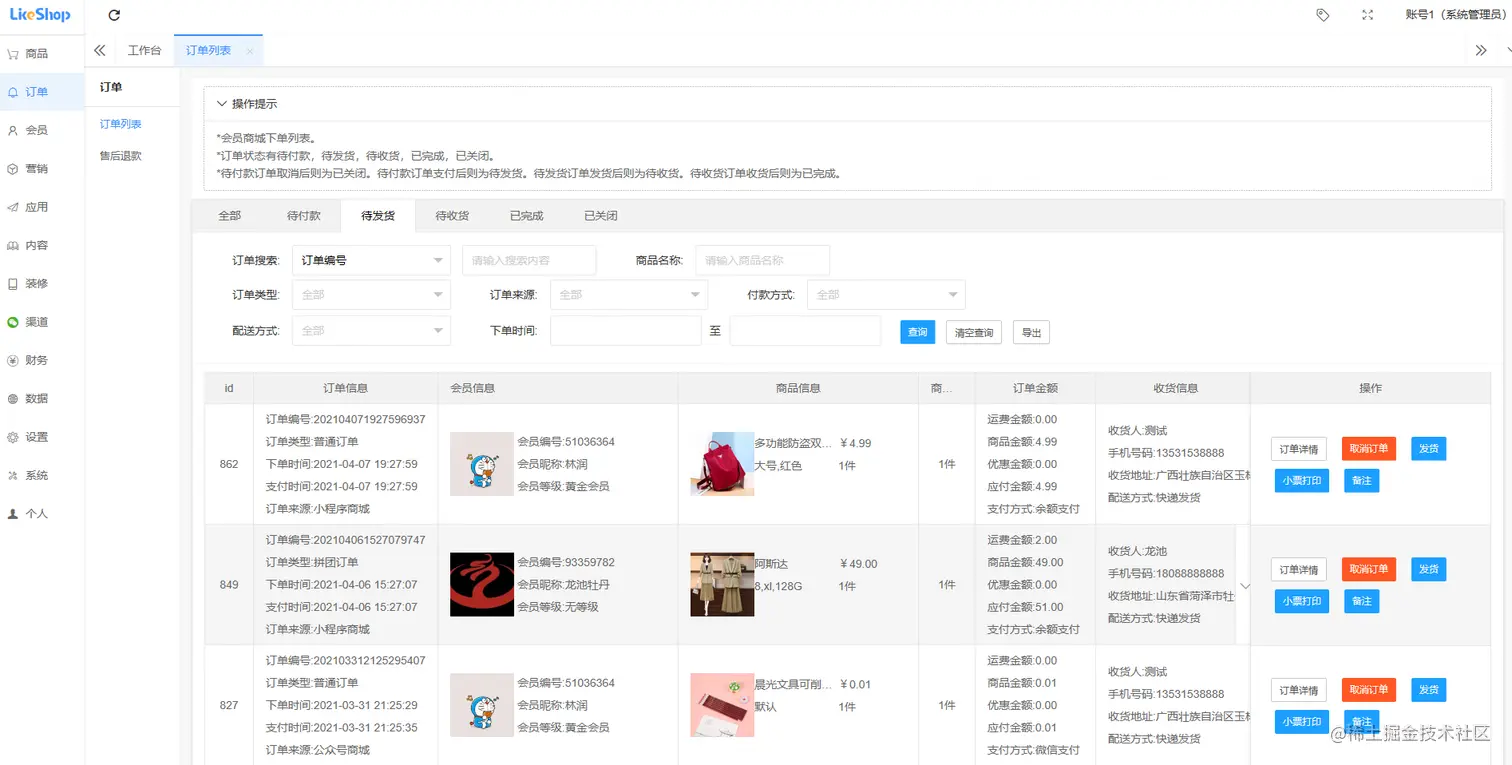This screenshot has height=765, width=1512.
Task: Open 订单详情 for order 849
Action: (1299, 569)
